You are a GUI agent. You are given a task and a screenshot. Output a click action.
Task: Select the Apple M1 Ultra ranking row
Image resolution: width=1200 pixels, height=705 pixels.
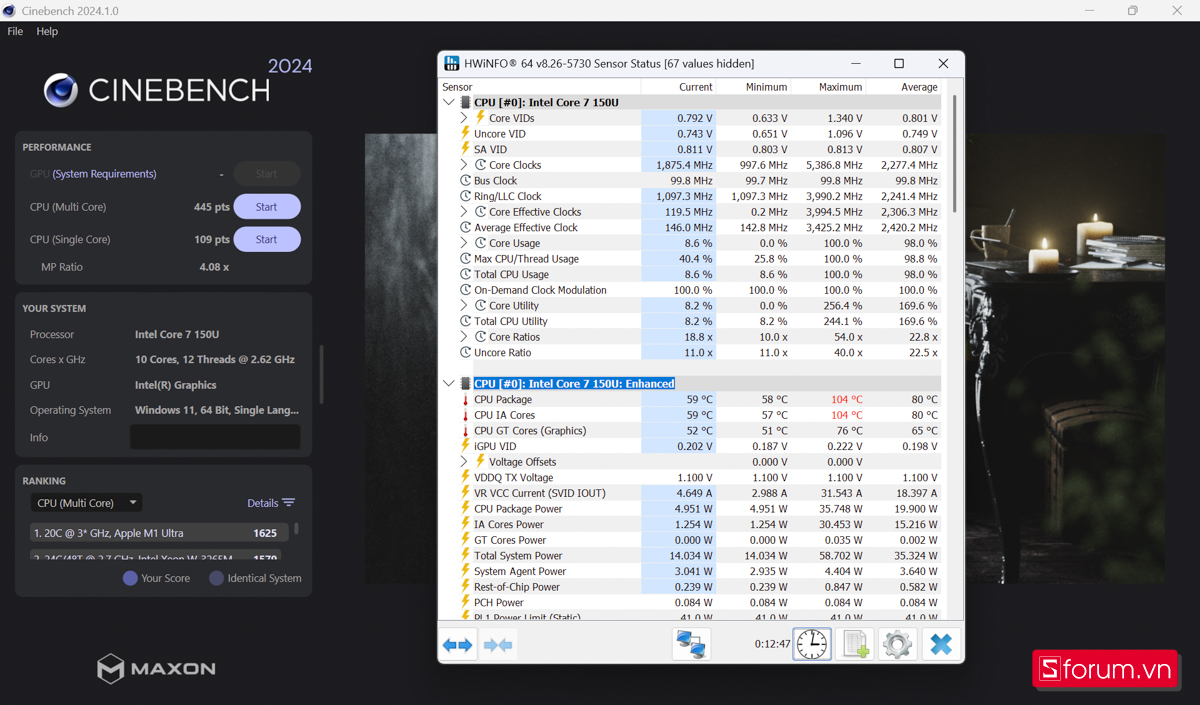point(160,533)
